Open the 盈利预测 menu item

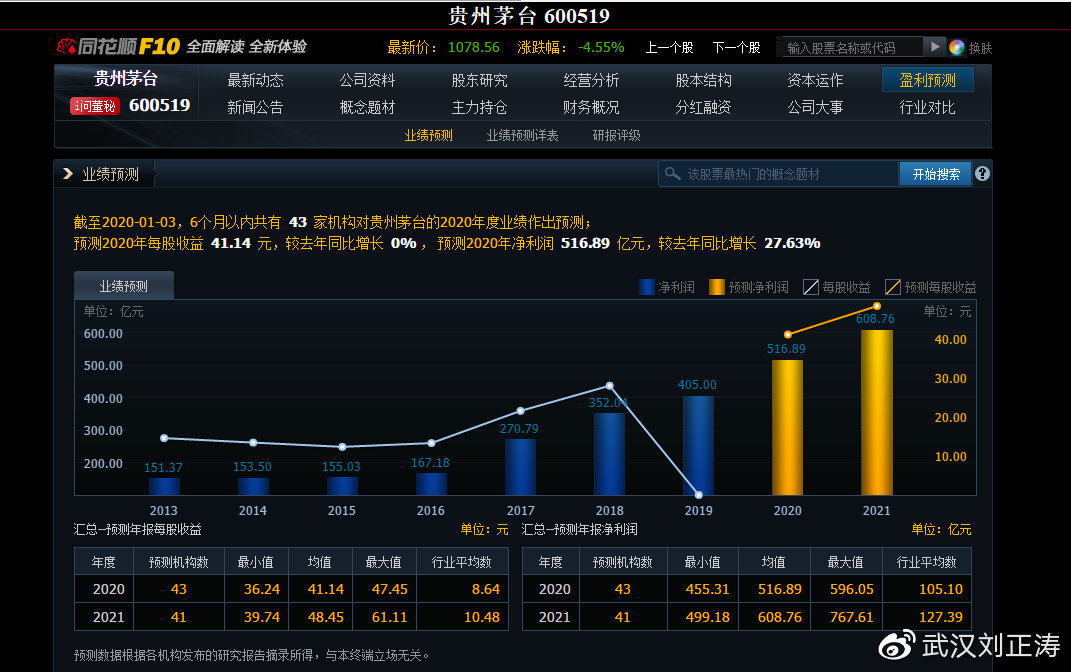[926, 80]
